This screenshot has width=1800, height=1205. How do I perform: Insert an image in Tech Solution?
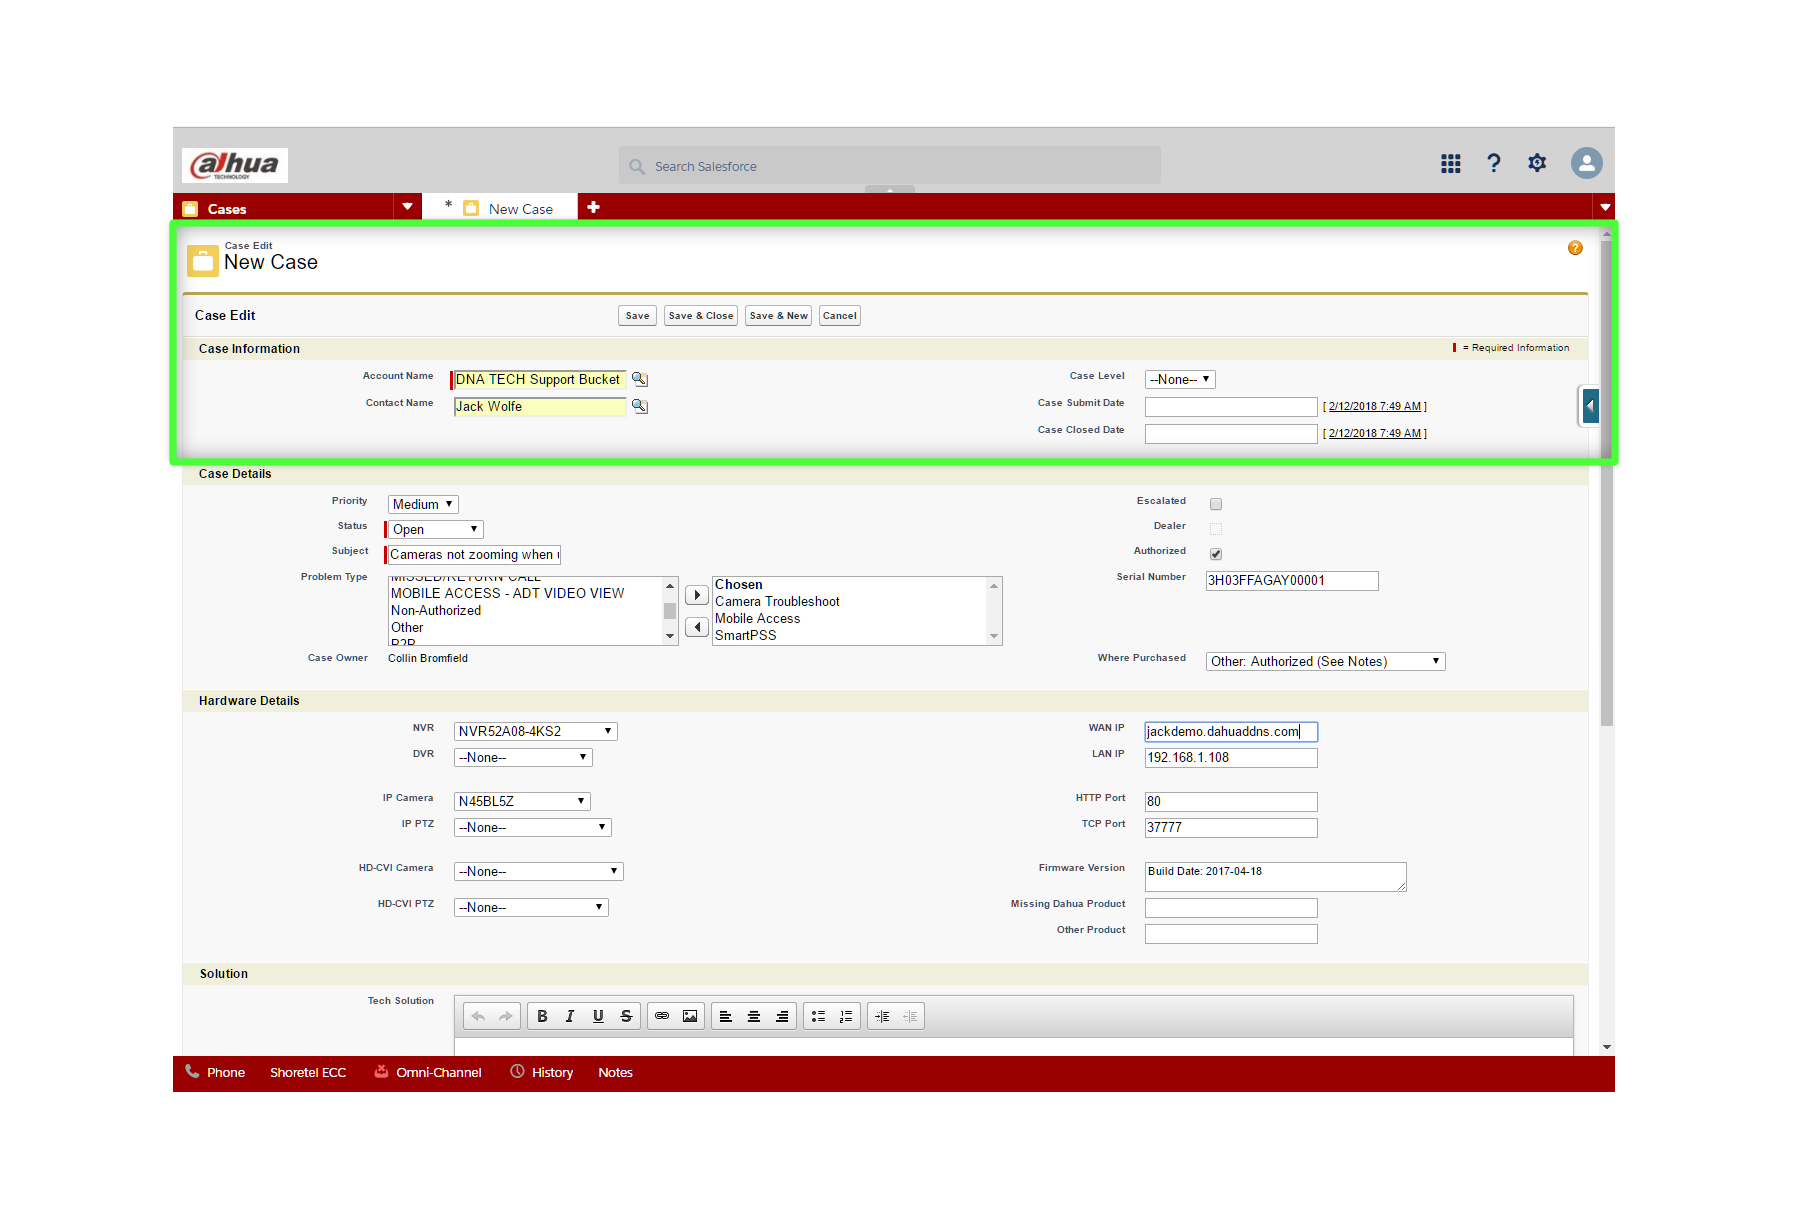click(x=690, y=1016)
